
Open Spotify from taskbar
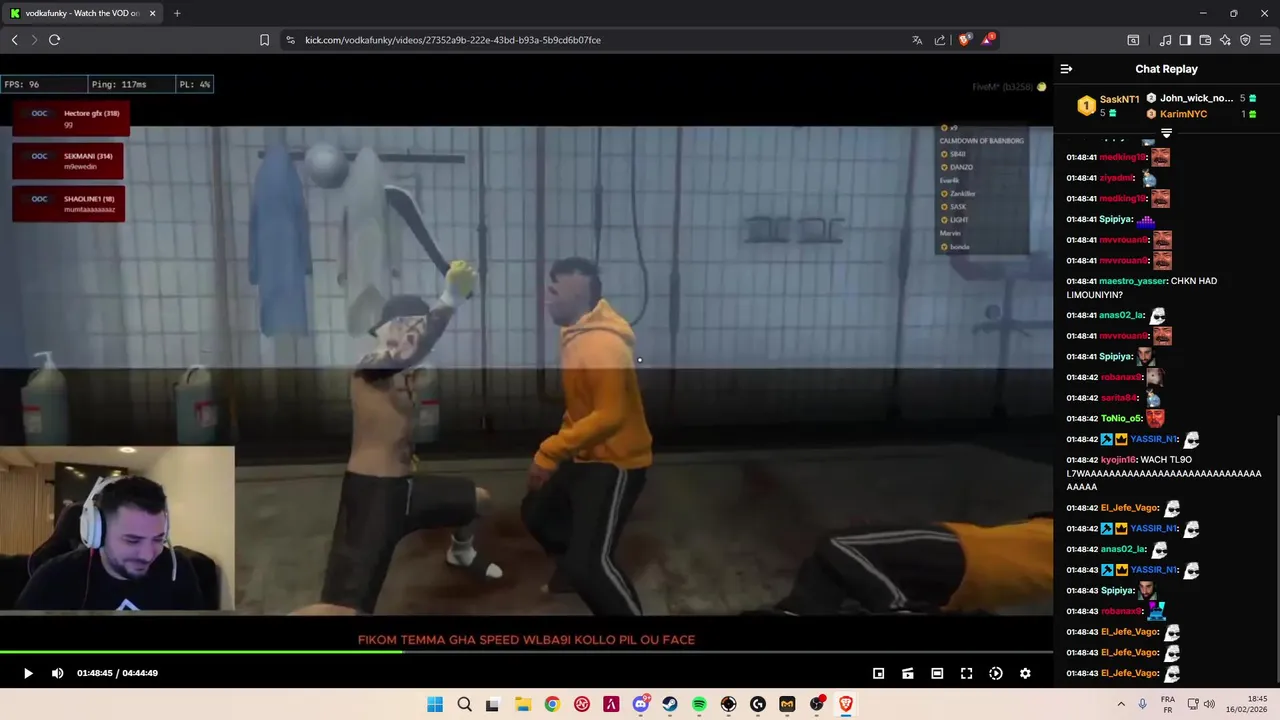point(699,704)
